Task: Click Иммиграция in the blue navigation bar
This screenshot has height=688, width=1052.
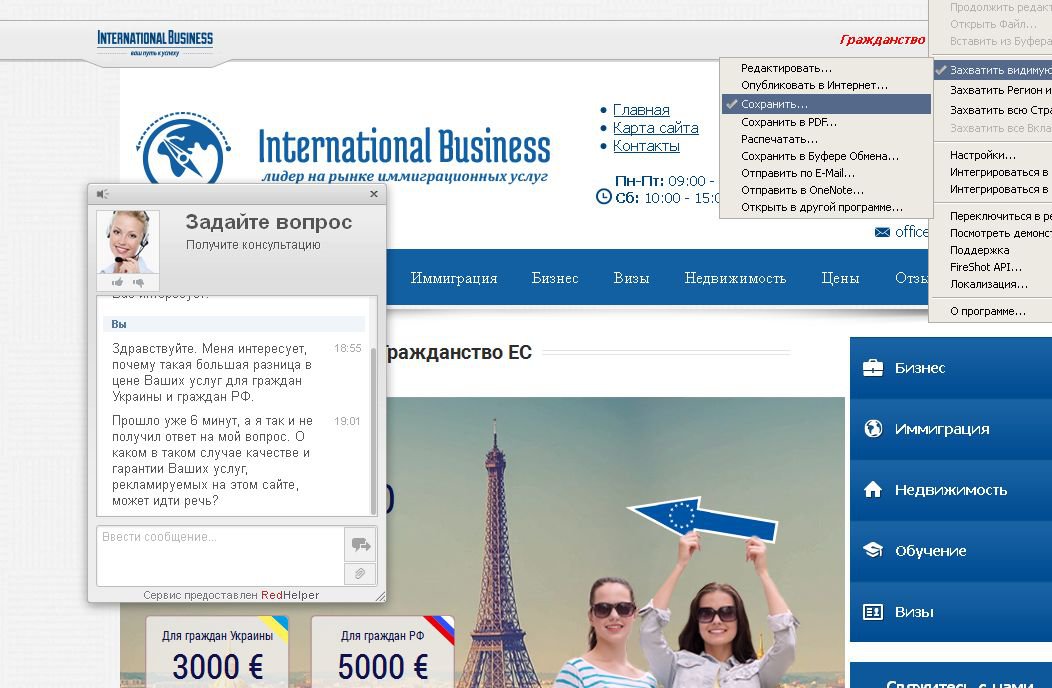Action: click(453, 278)
